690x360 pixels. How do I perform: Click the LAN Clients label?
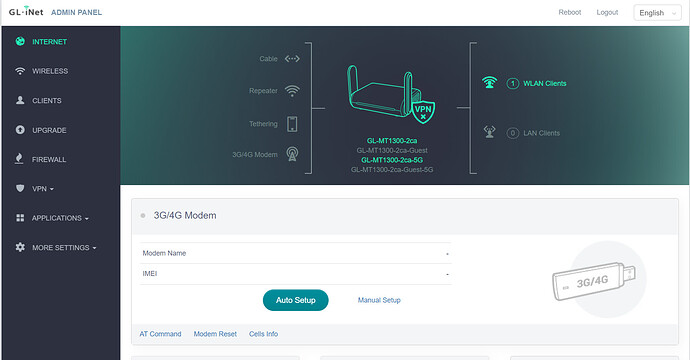(x=541, y=133)
